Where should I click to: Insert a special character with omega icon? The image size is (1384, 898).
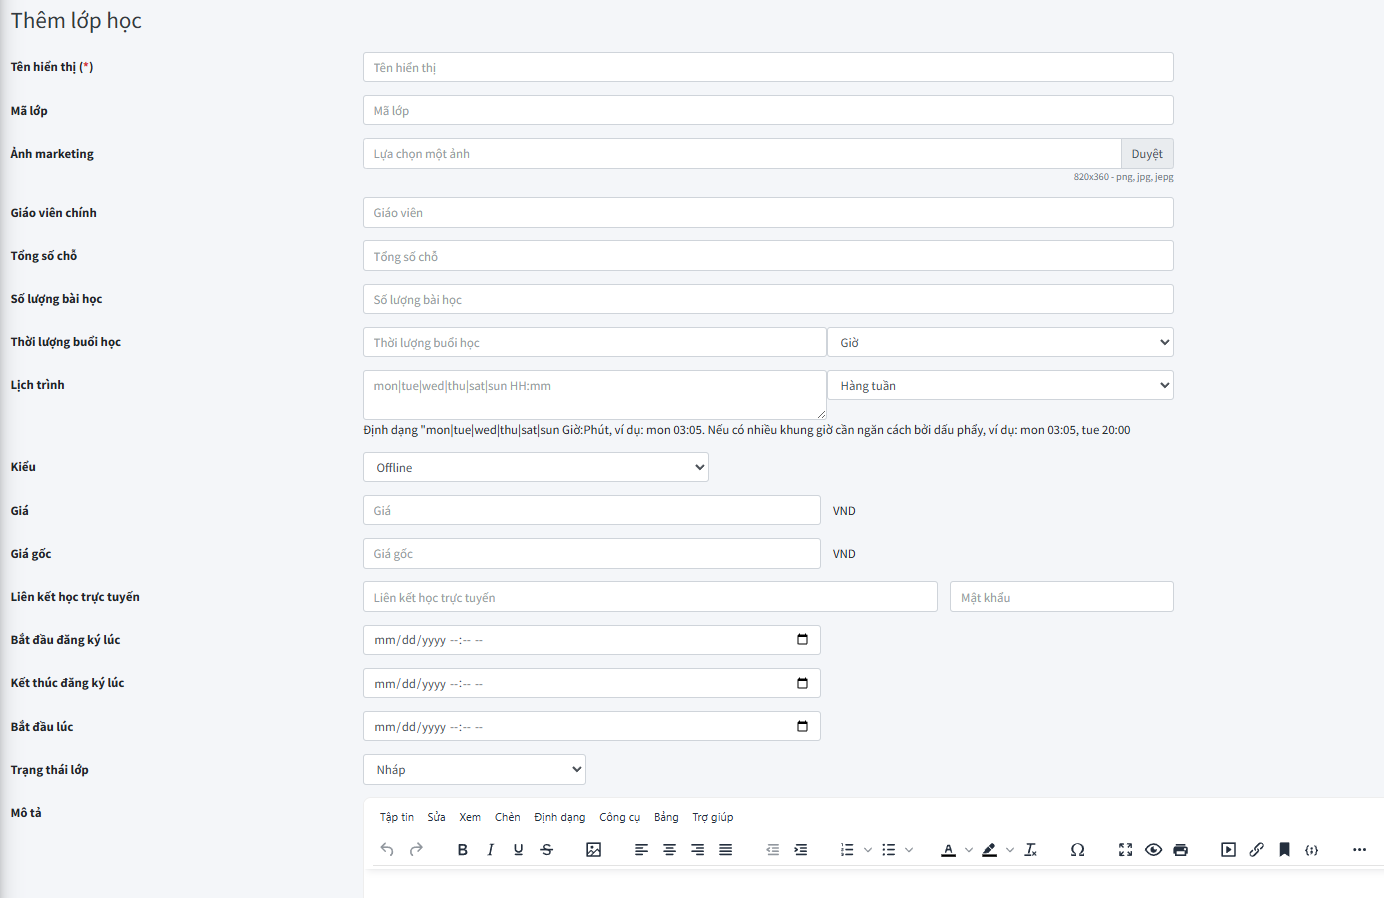pos(1077,850)
